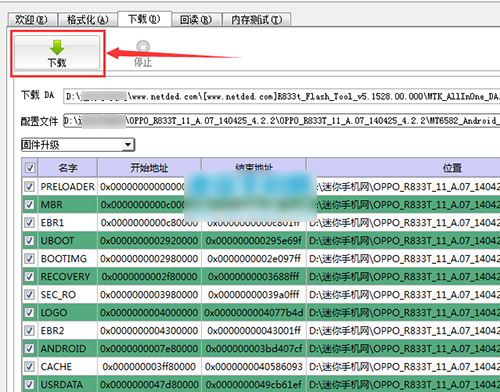The image size is (500, 392).
Task: Click USRDATA end address 0x0000000049cb61ef
Action: click(x=254, y=385)
